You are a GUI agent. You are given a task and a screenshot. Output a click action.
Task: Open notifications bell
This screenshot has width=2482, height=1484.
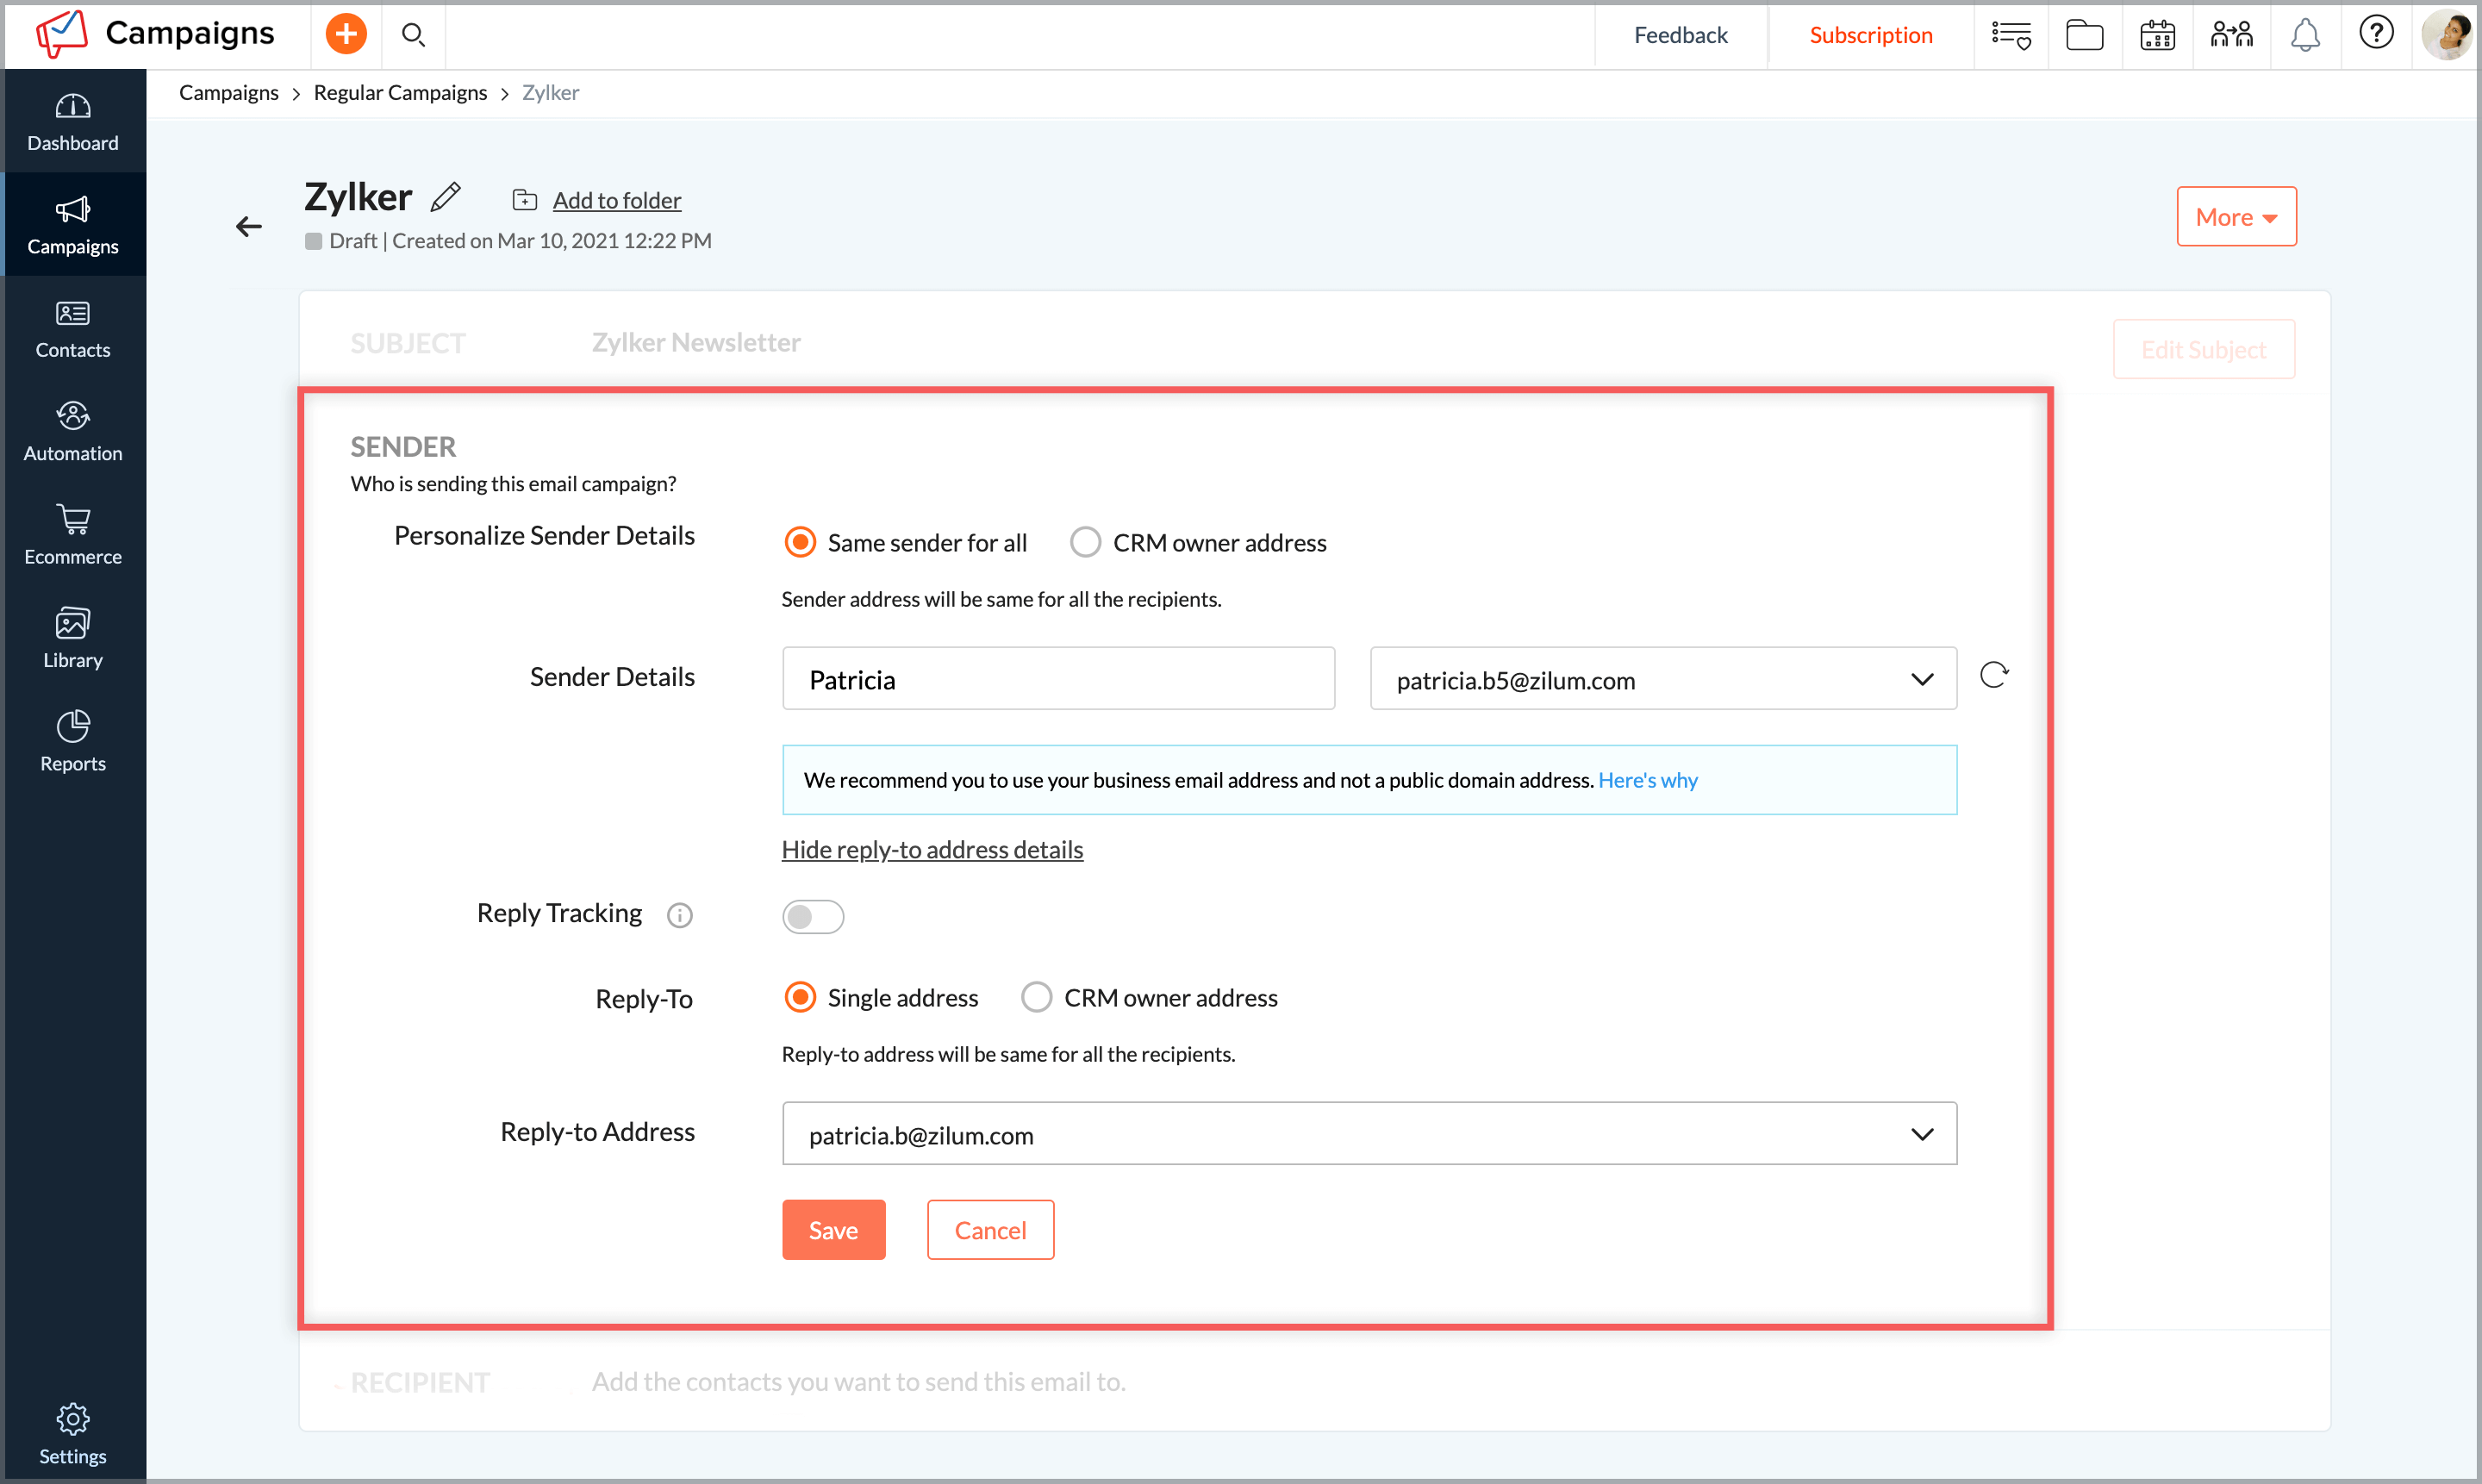point(2305,34)
